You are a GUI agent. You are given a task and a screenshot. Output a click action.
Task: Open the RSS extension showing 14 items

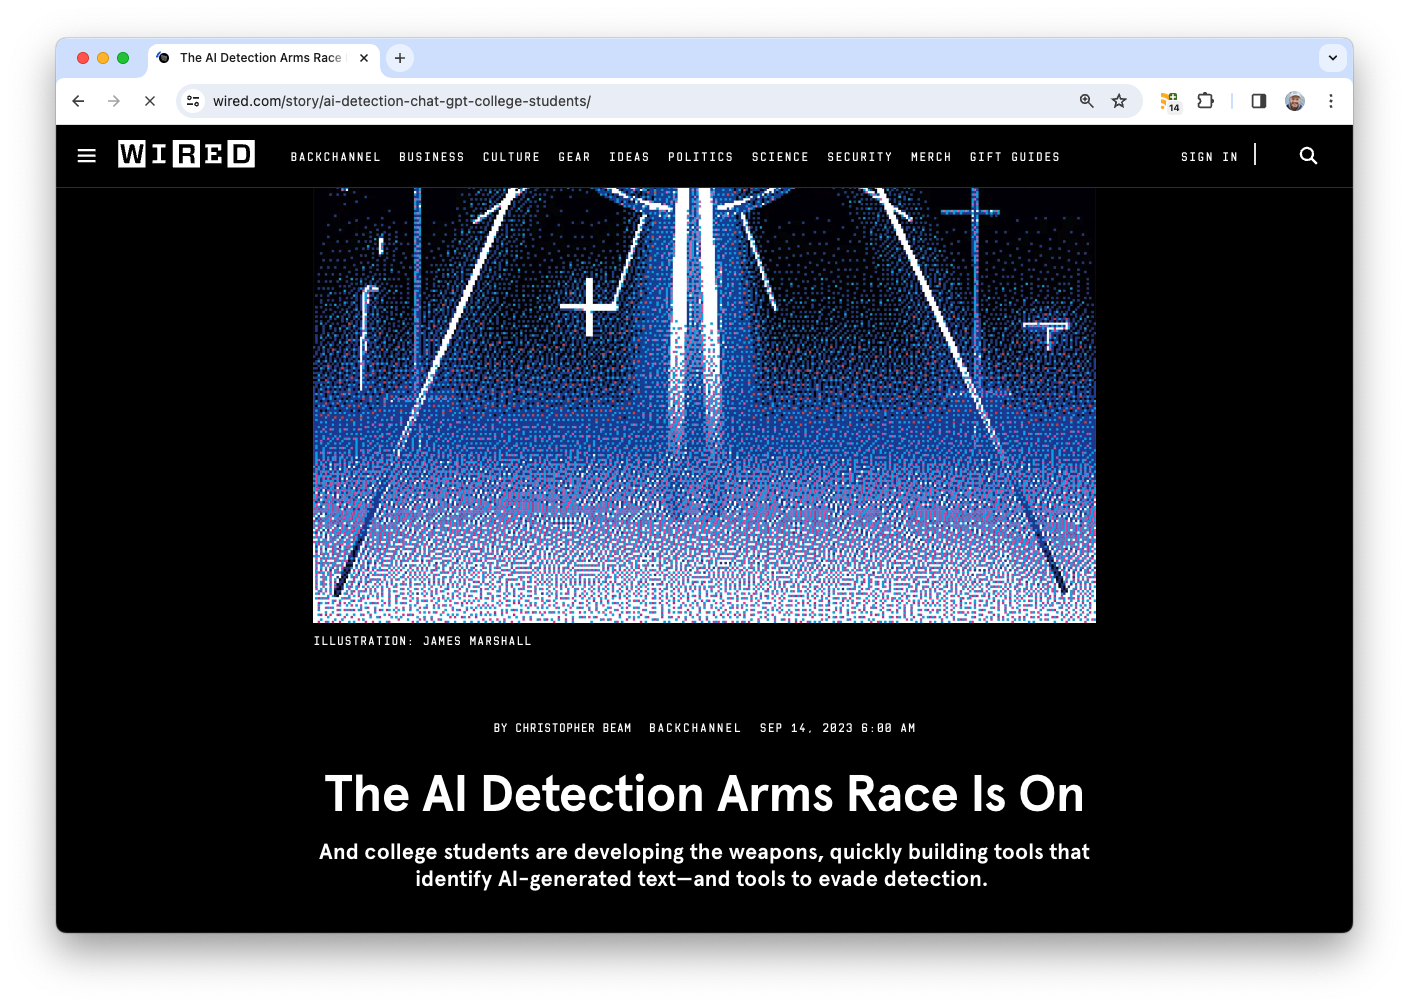click(x=1169, y=101)
